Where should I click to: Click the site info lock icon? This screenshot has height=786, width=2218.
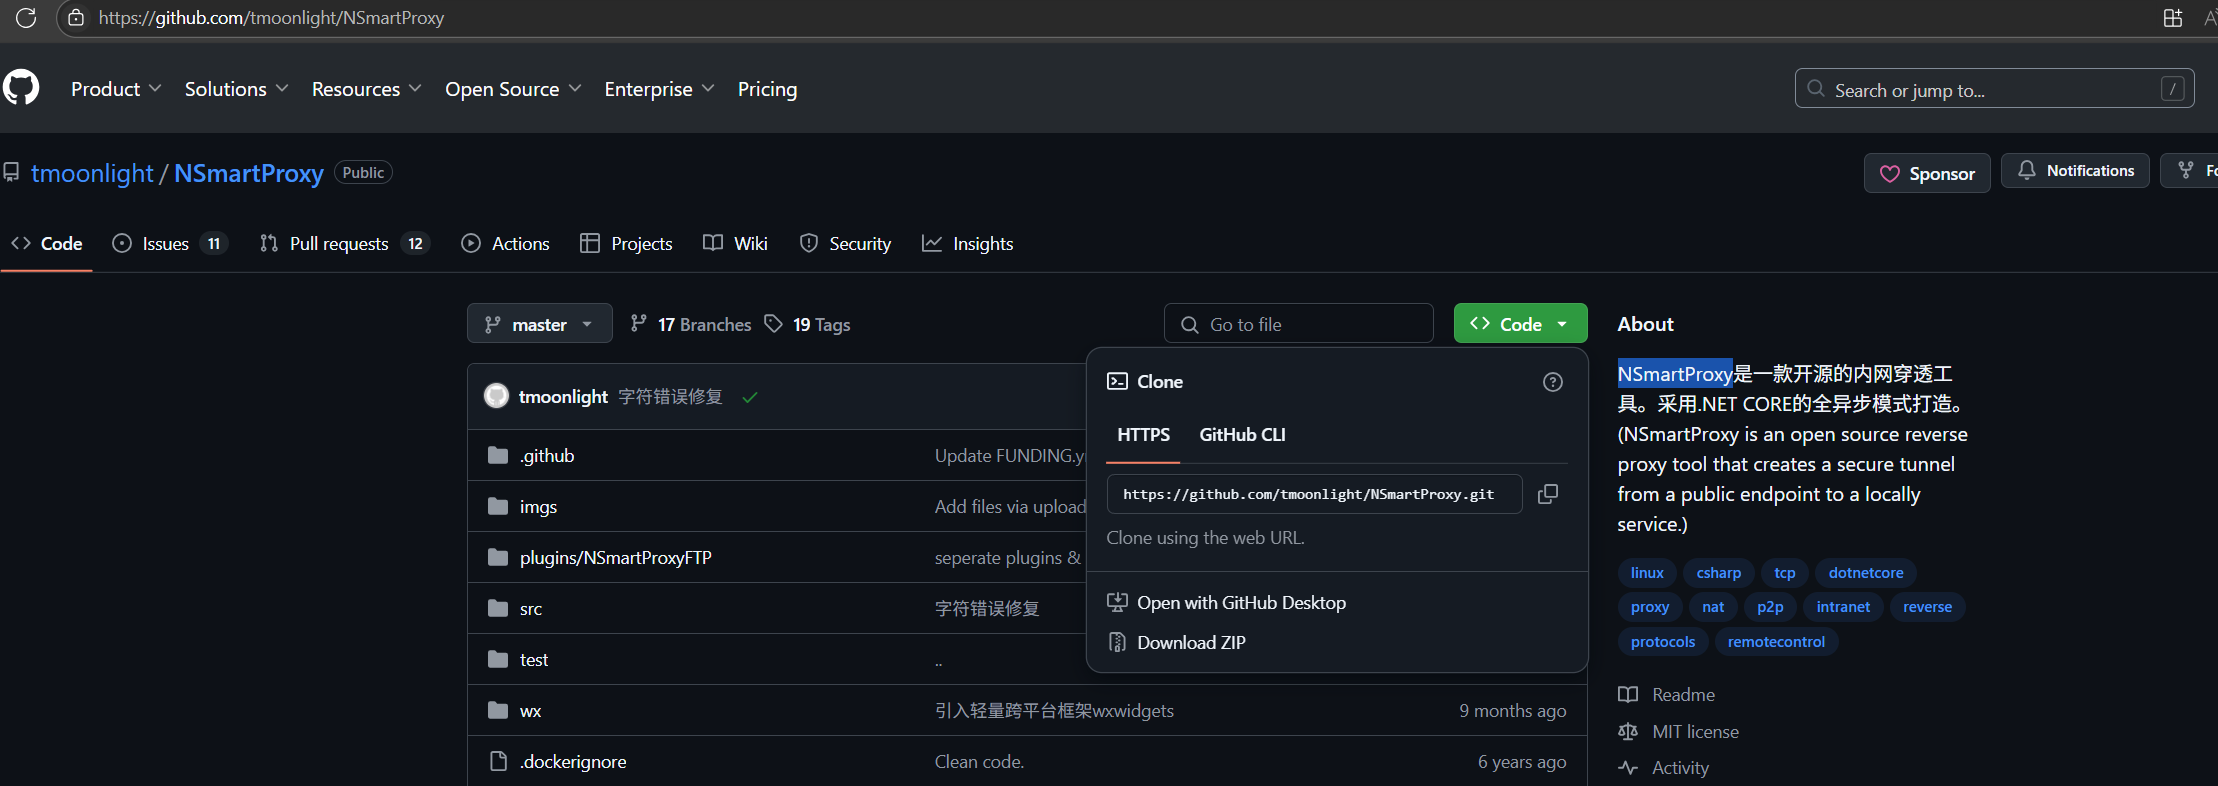(x=76, y=18)
